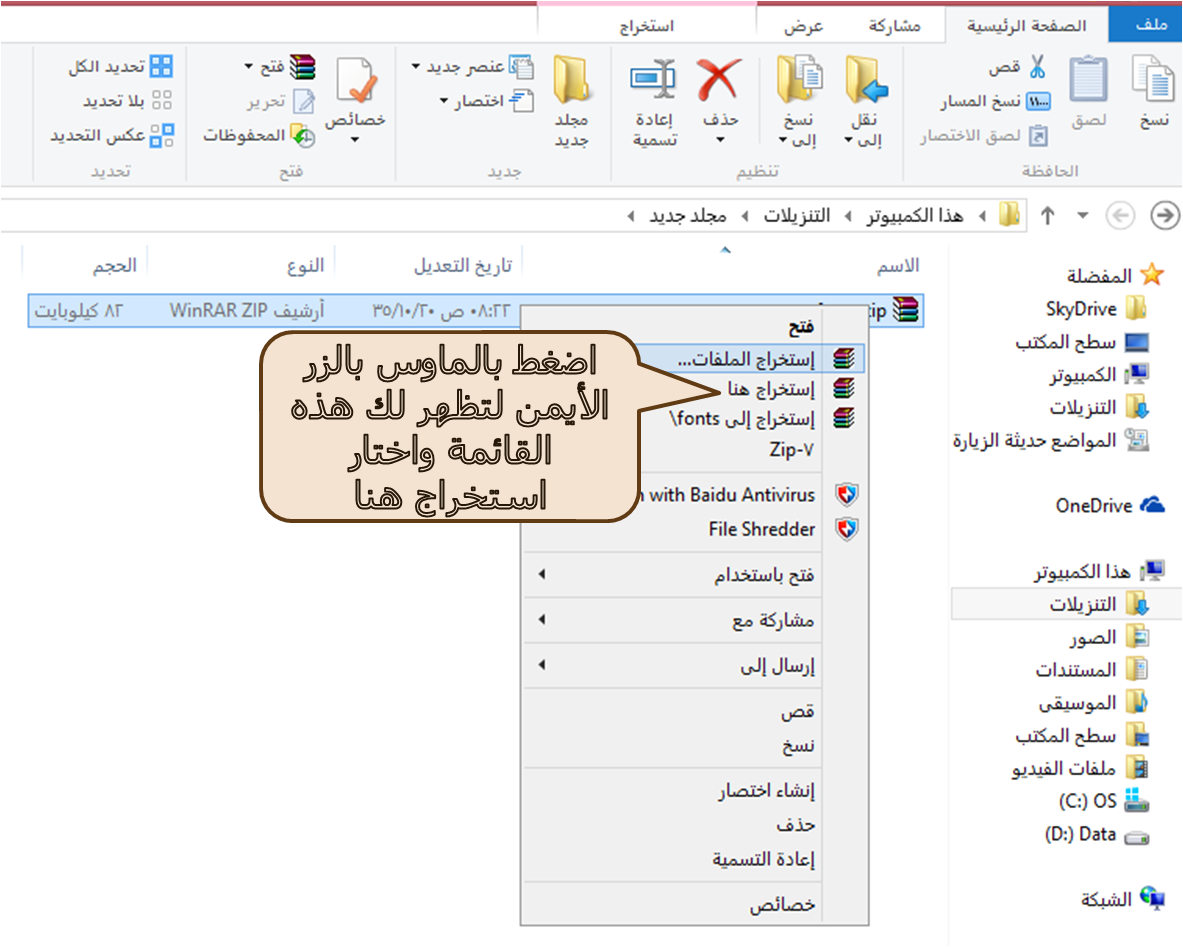Open the Share (مشاركة) ribbon tab
This screenshot has width=1183, height=947.
(x=894, y=26)
